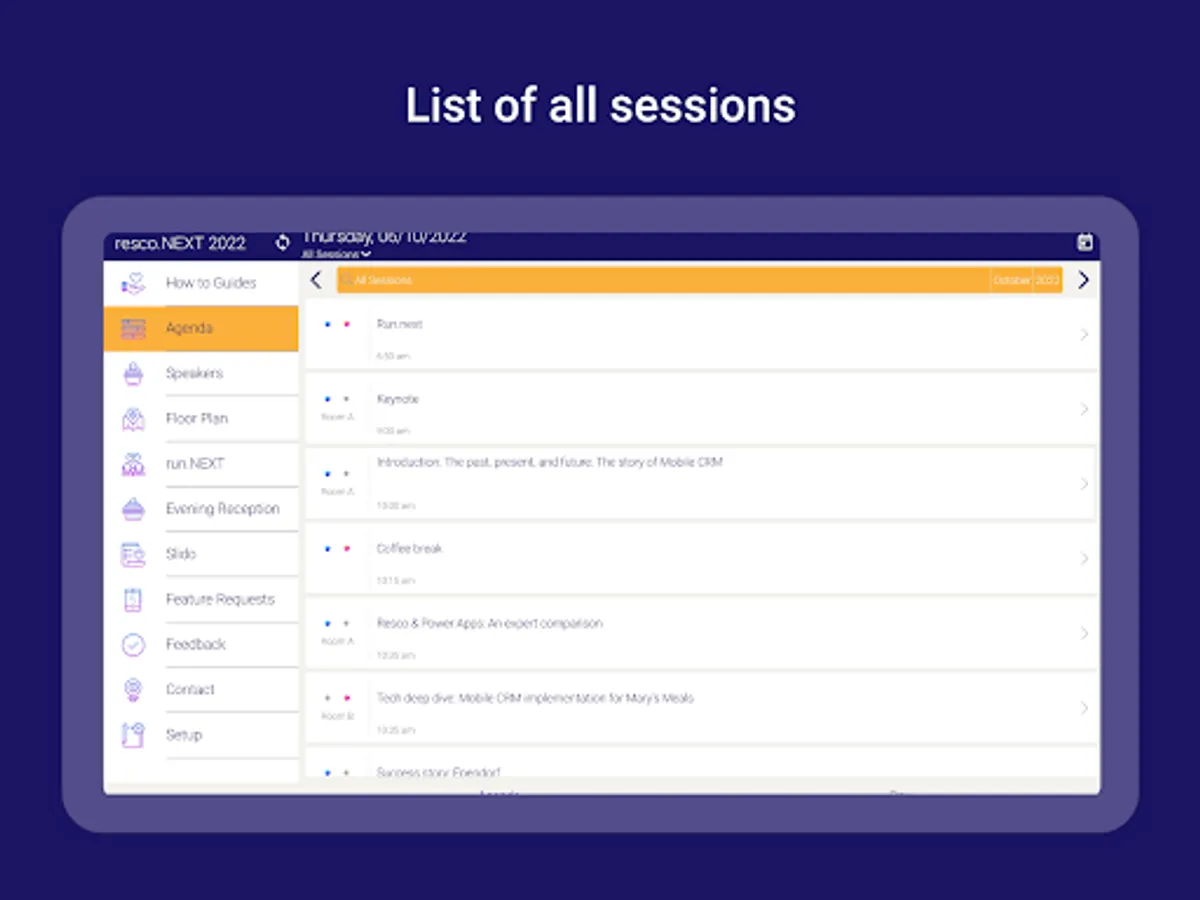
Task: Open Feedback menu item
Action: pos(201,644)
